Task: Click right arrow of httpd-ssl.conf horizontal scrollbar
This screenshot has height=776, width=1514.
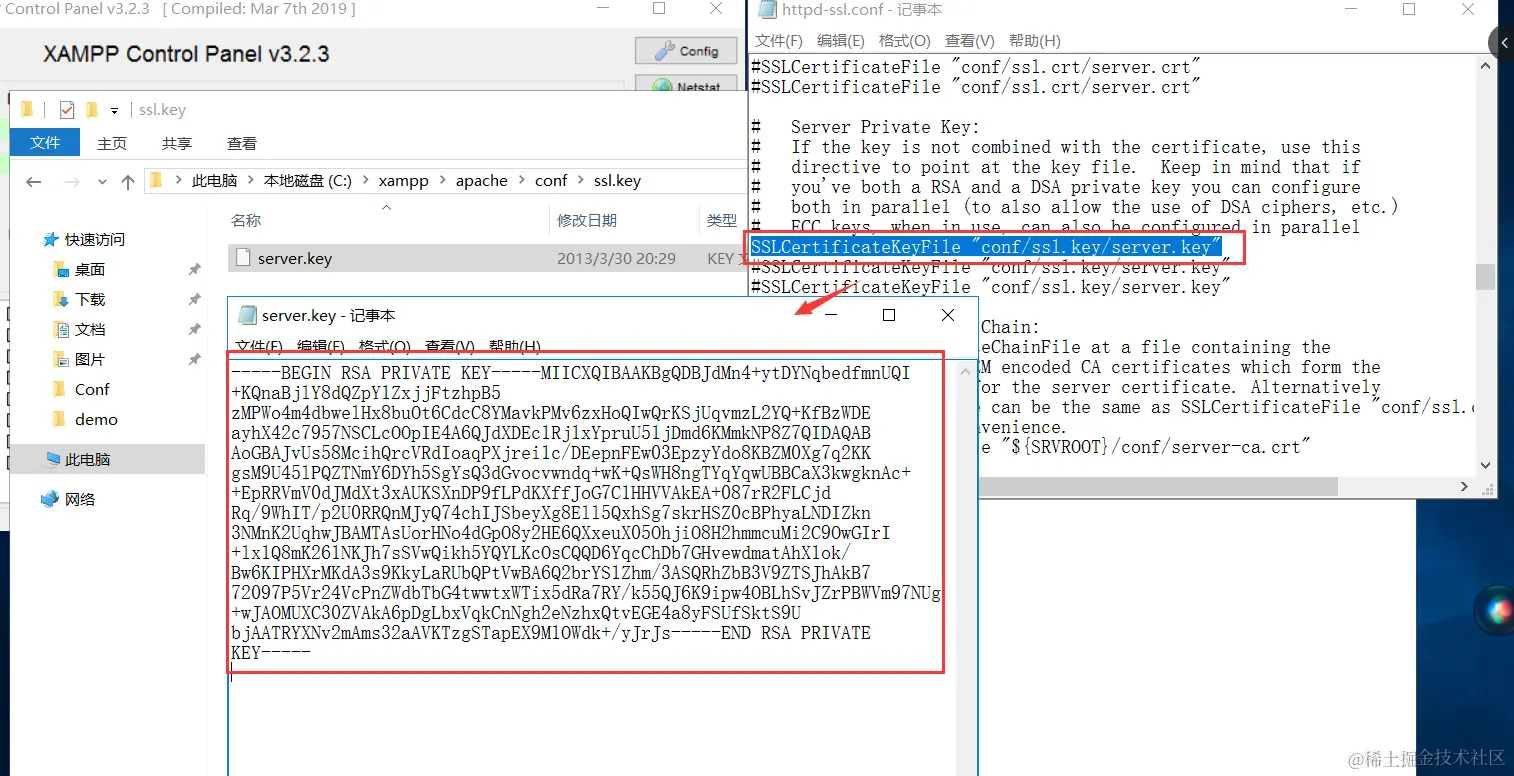Action: coord(1465,487)
